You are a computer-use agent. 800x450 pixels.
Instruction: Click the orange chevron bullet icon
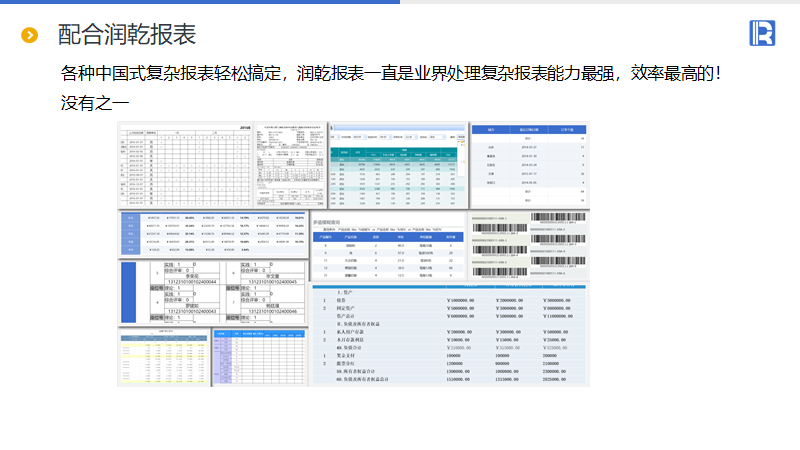point(30,35)
